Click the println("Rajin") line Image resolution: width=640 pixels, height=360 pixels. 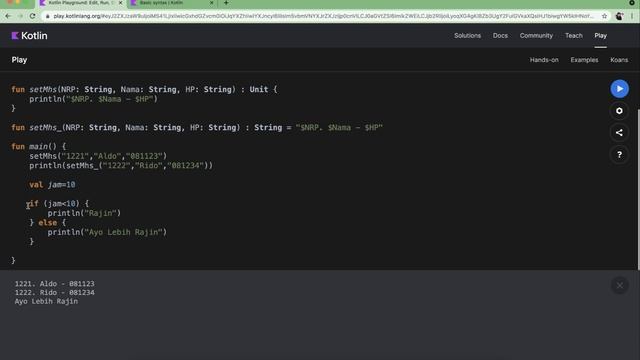pos(84,213)
